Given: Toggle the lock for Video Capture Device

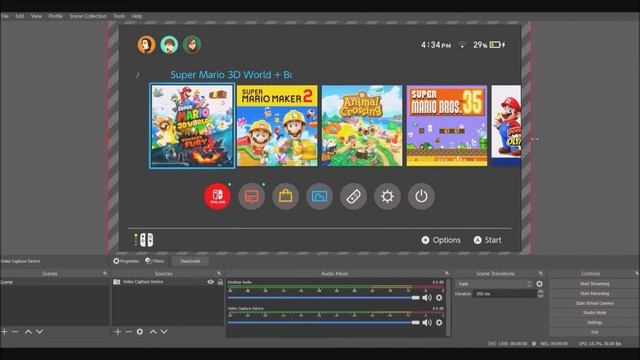Looking at the screenshot, I should coord(220,282).
